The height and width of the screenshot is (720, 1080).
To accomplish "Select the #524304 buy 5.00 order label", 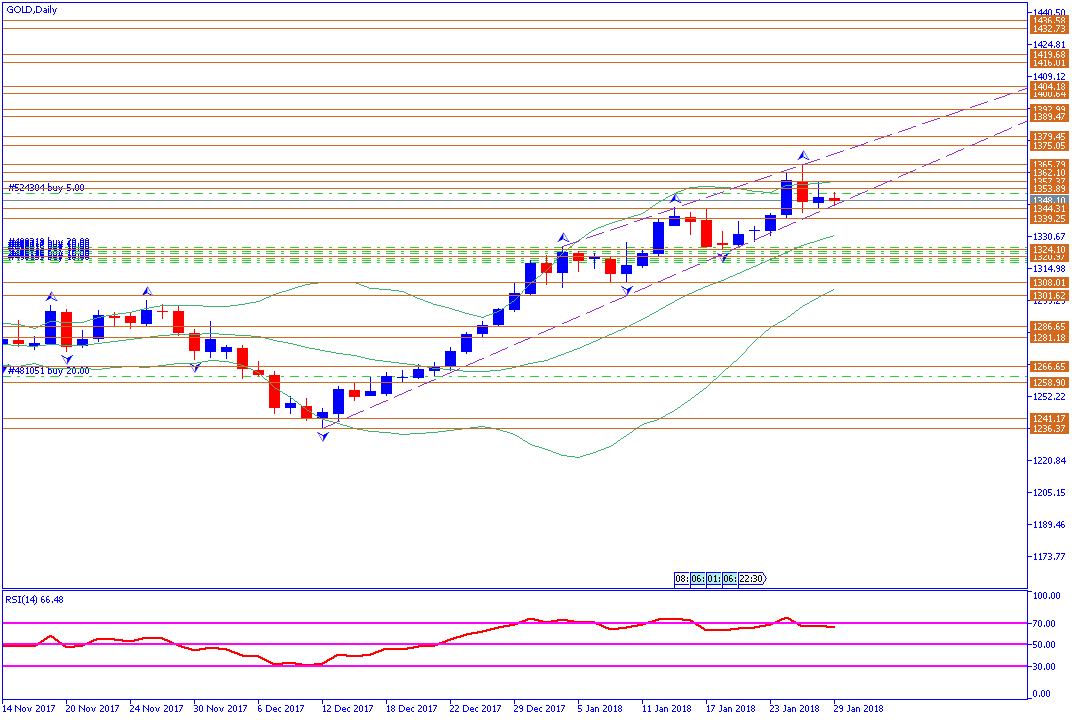I will tap(46, 187).
